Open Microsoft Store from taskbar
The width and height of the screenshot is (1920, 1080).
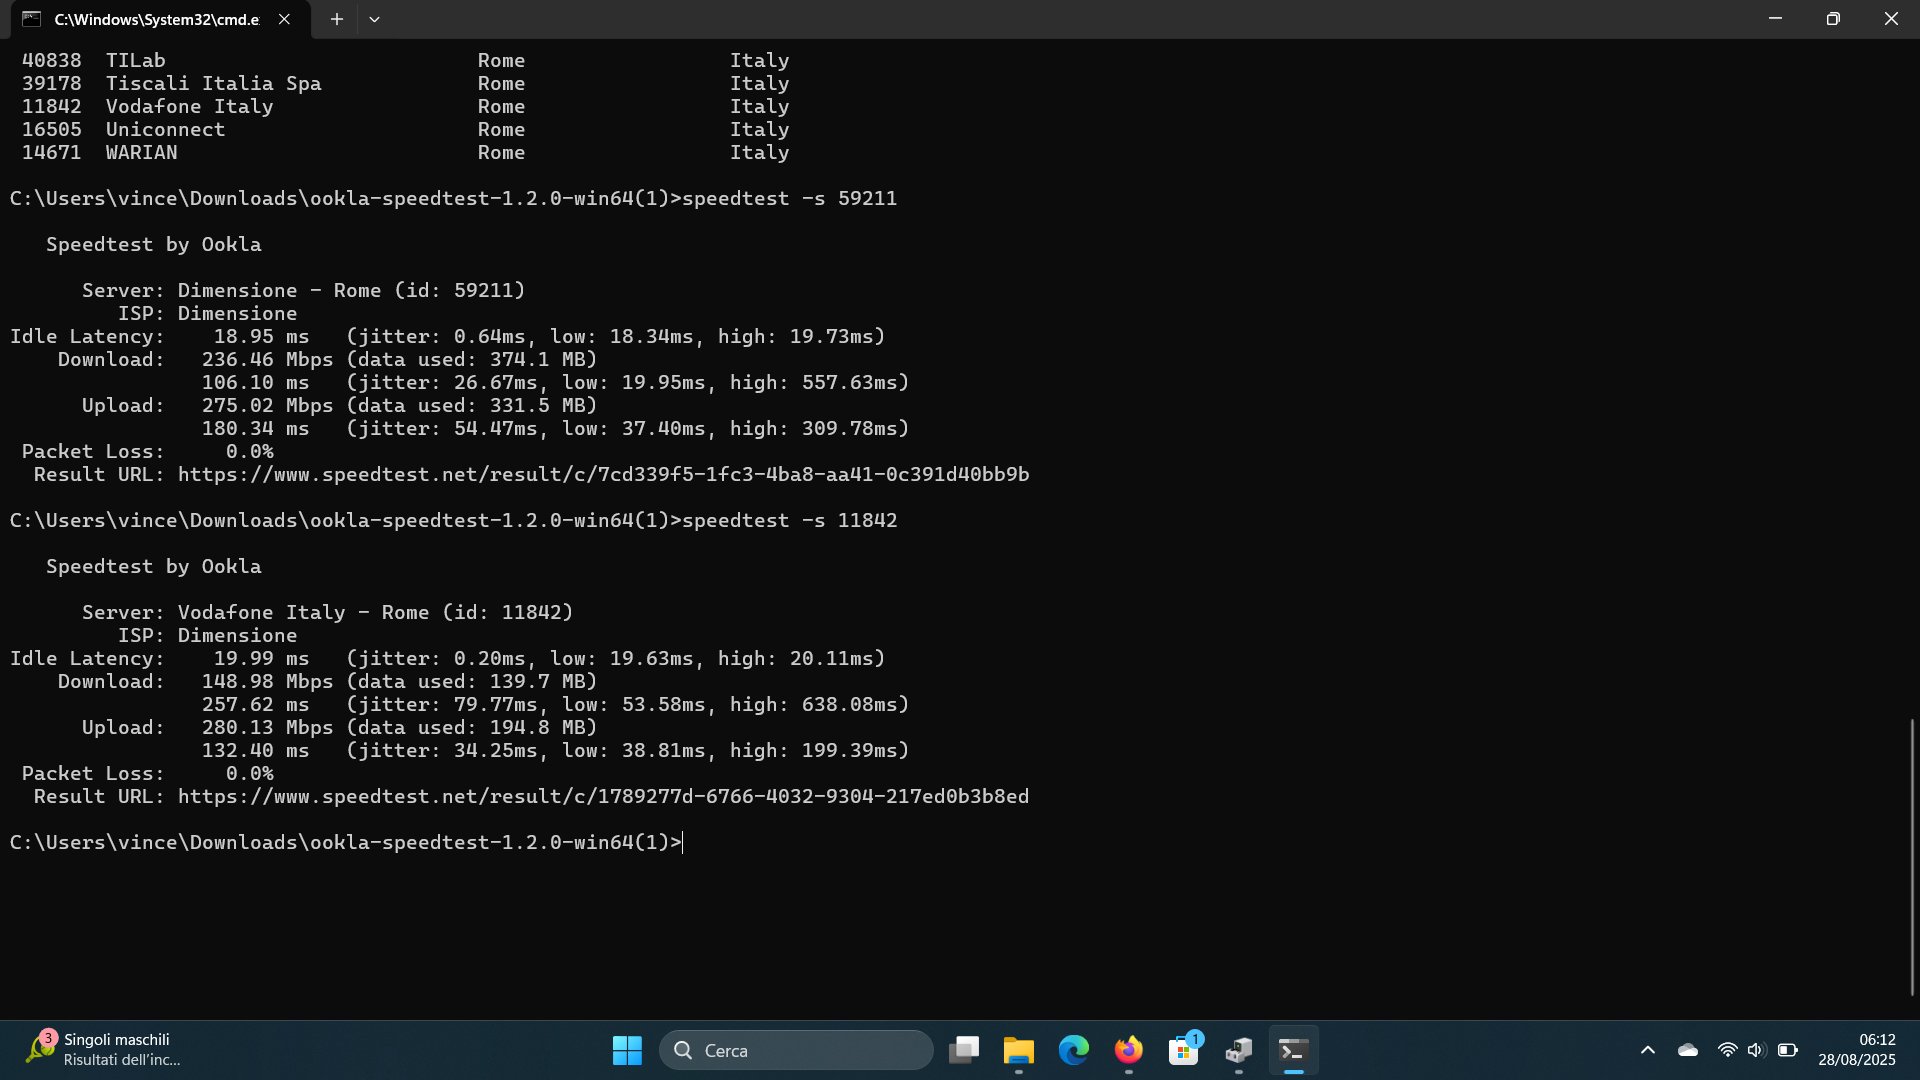pos(1184,1050)
